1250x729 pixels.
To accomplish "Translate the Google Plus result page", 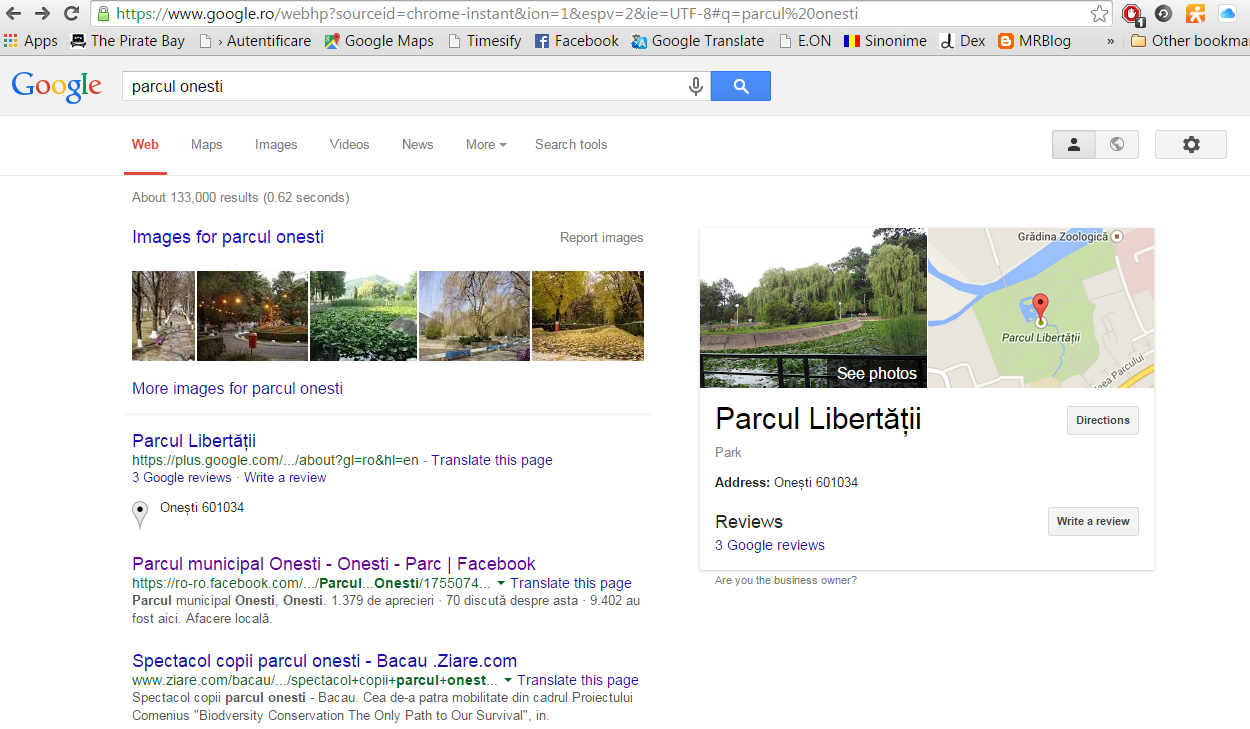I will tap(492, 461).
